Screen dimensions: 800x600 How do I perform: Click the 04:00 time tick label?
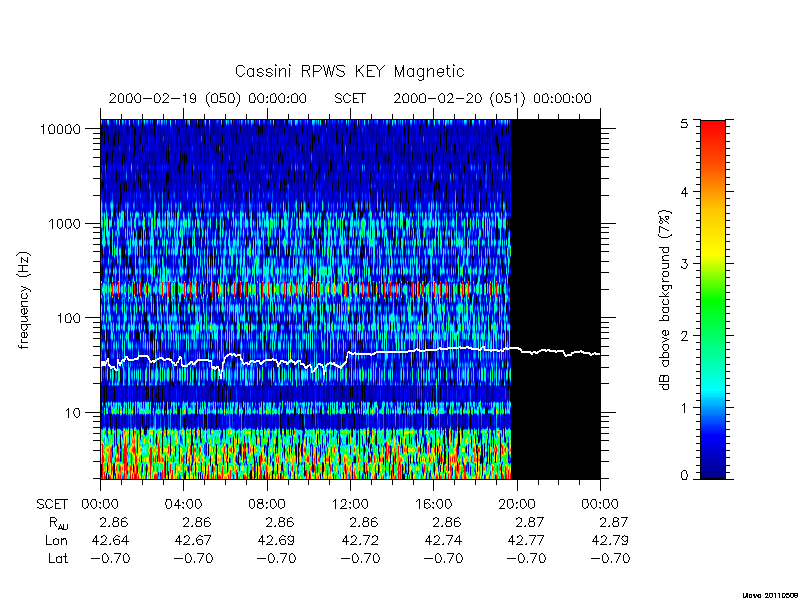(x=184, y=505)
